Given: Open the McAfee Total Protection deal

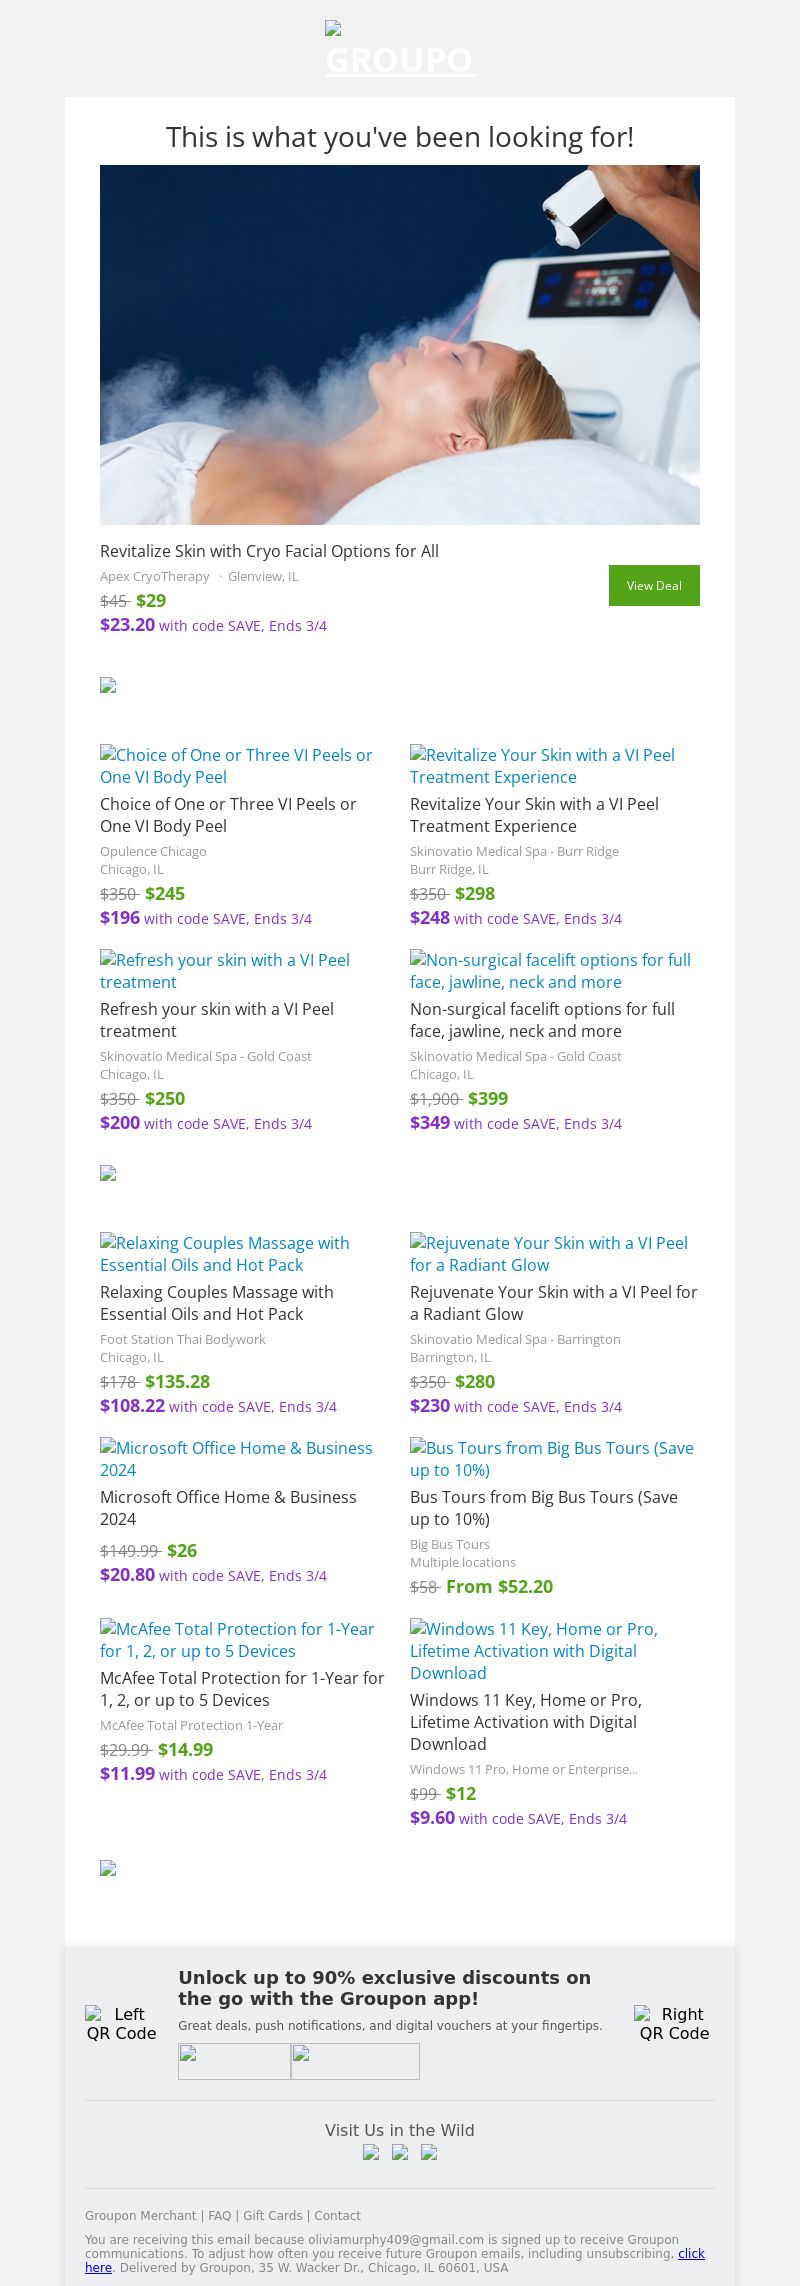Looking at the screenshot, I should [242, 1688].
